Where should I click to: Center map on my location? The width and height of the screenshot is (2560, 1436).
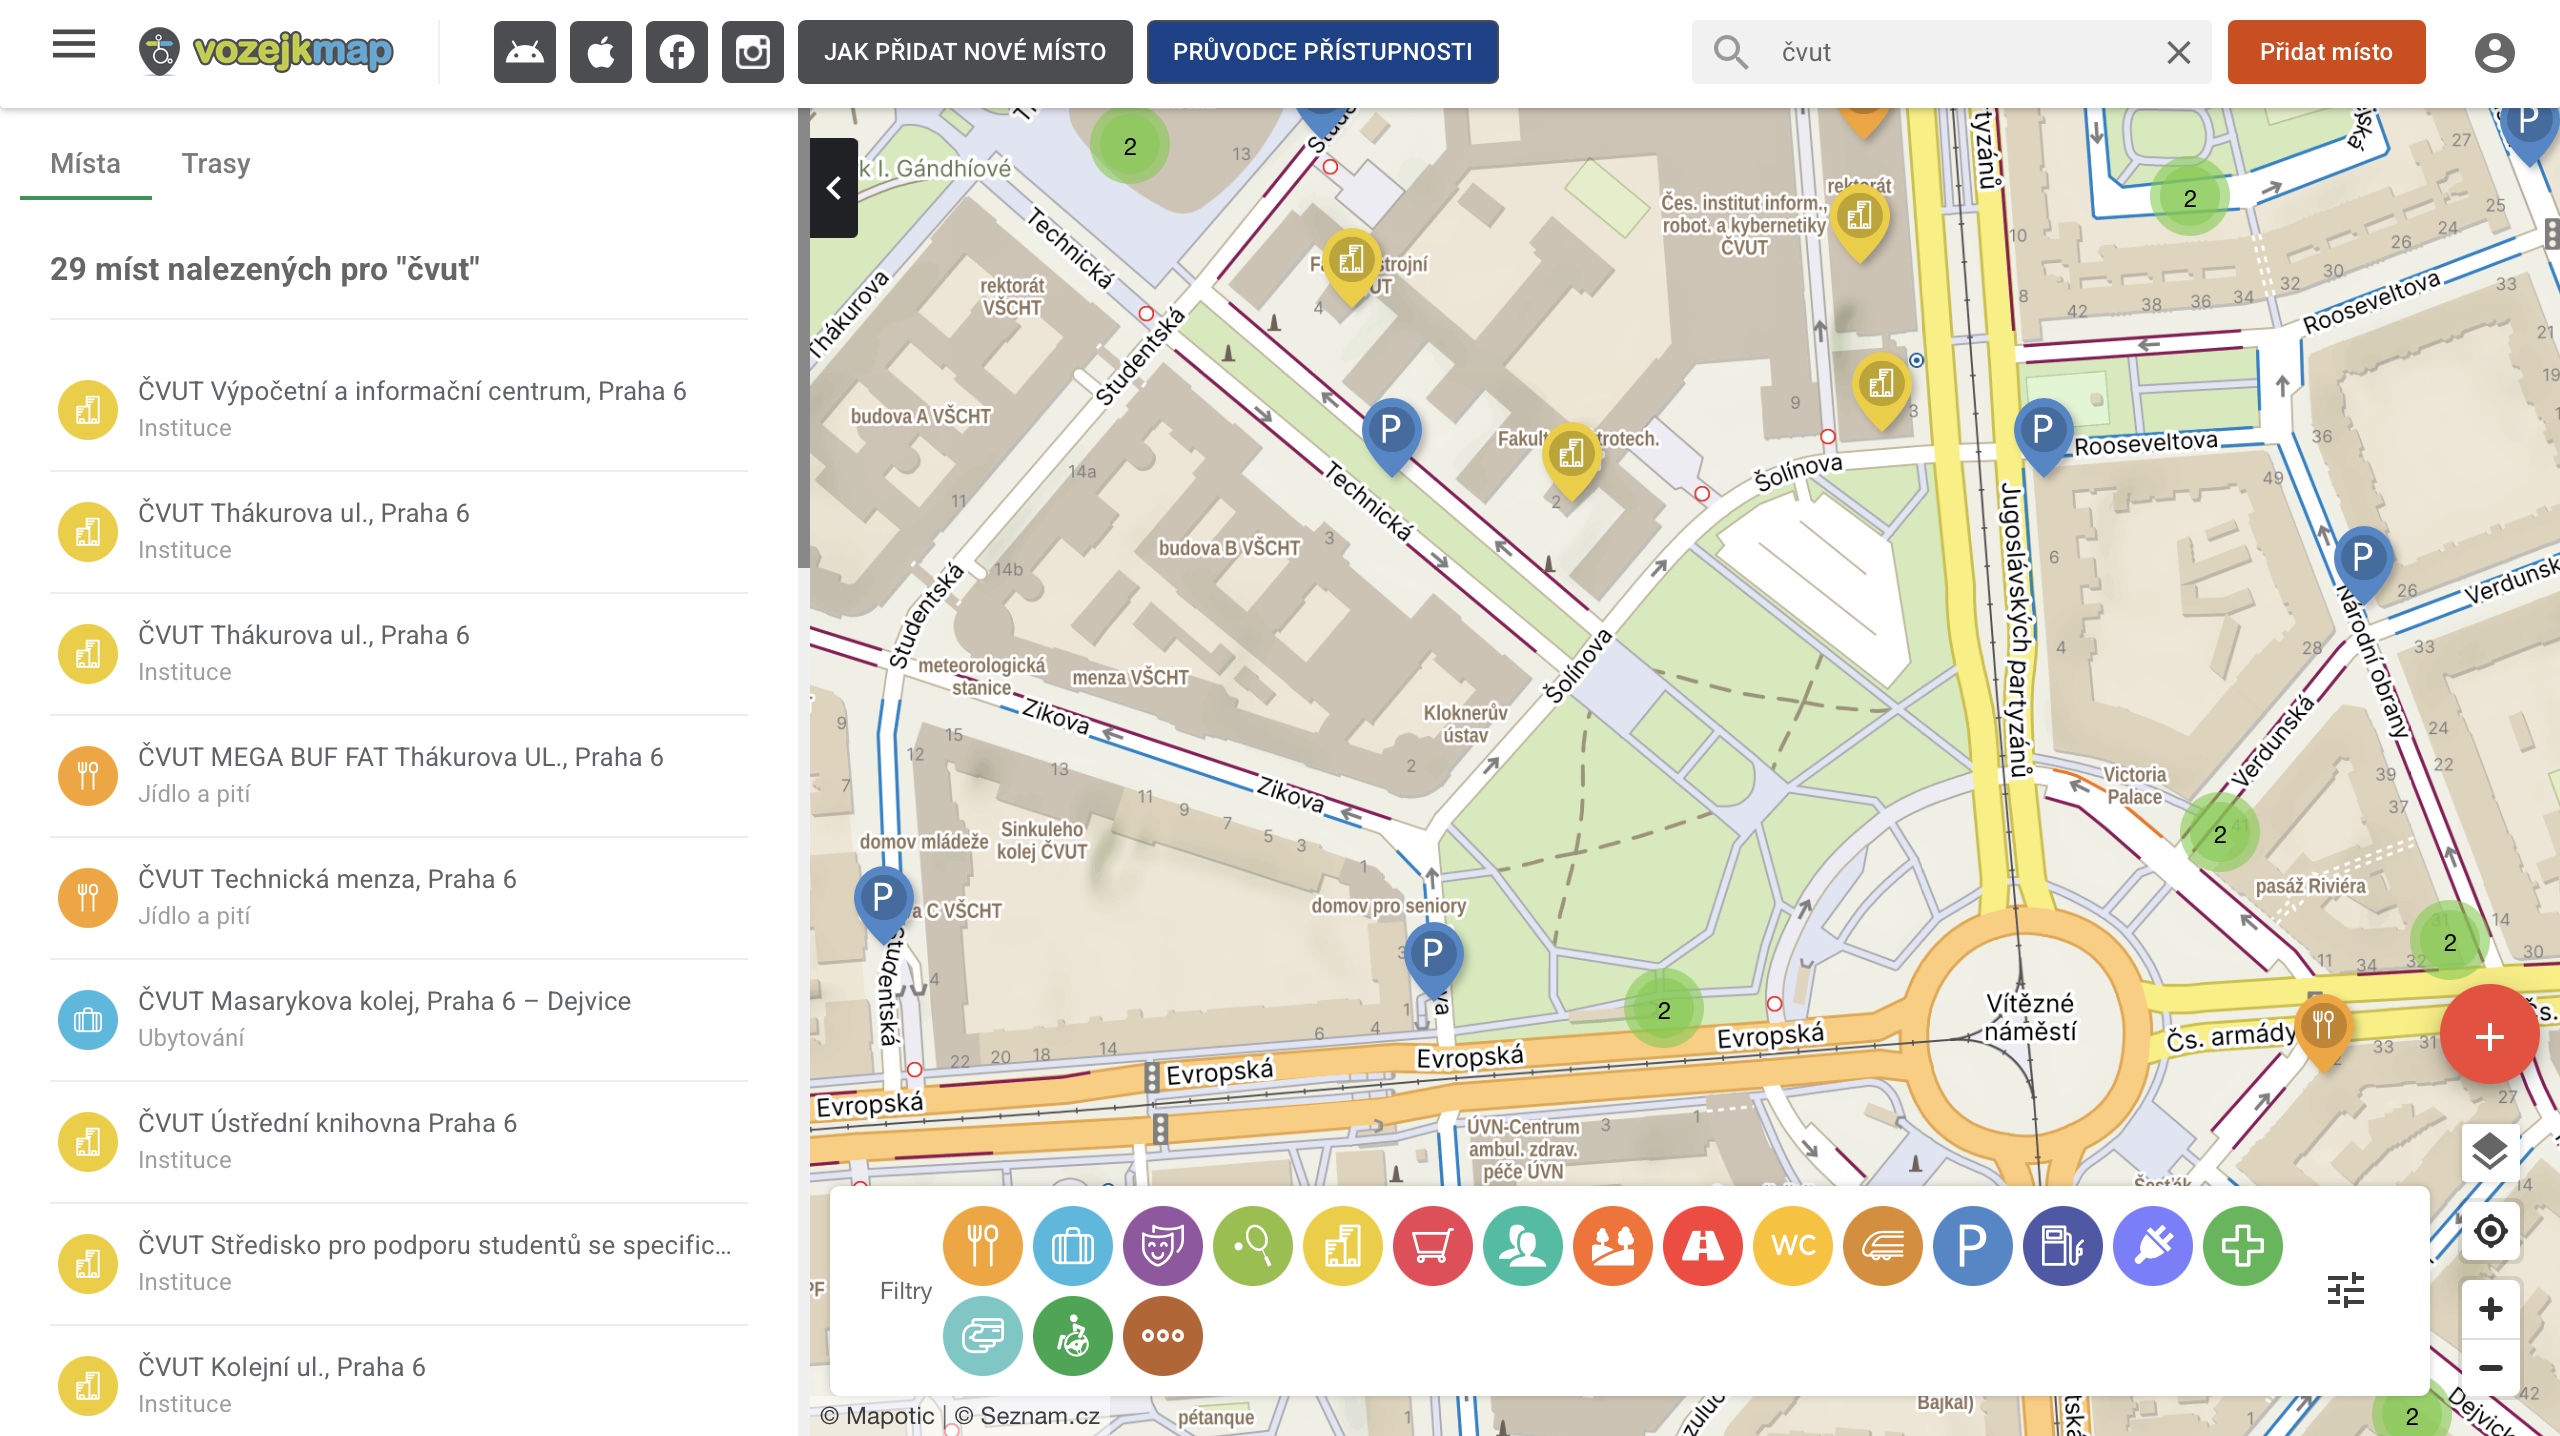[2490, 1231]
